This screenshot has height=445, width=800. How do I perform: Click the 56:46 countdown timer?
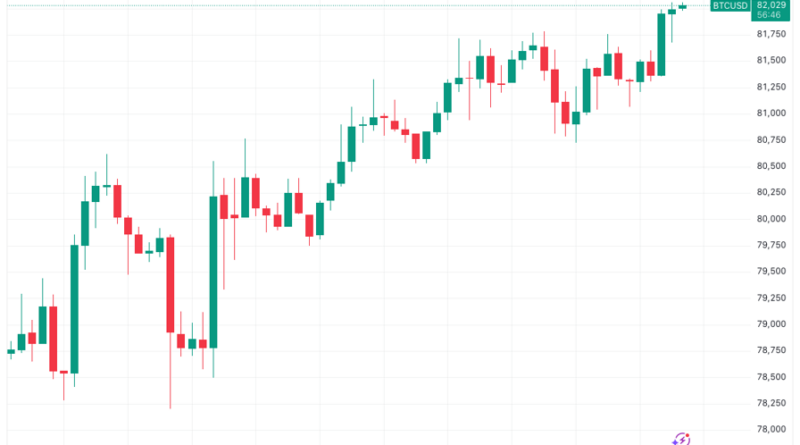pos(769,15)
